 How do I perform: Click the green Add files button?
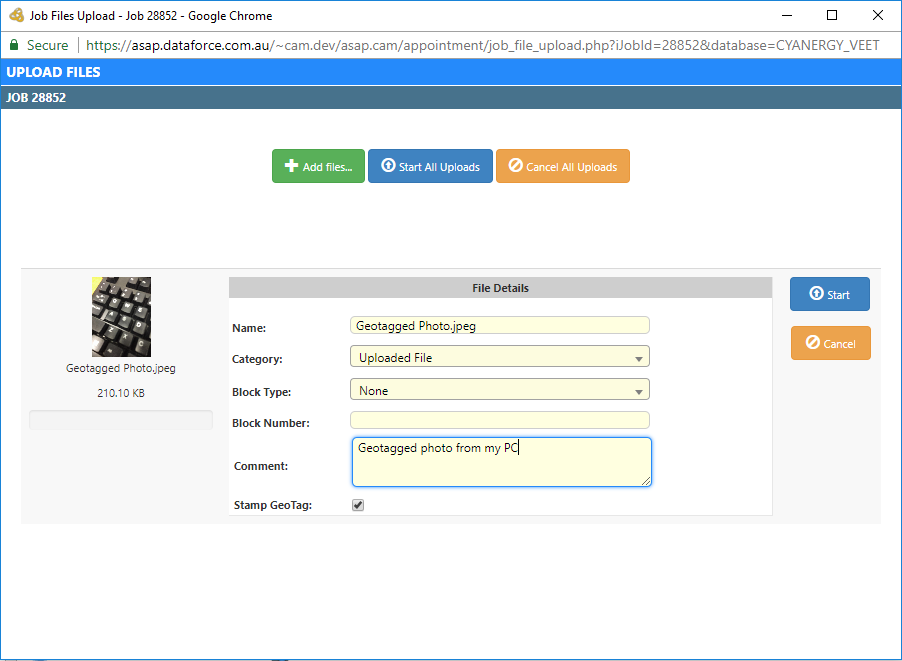pos(318,166)
